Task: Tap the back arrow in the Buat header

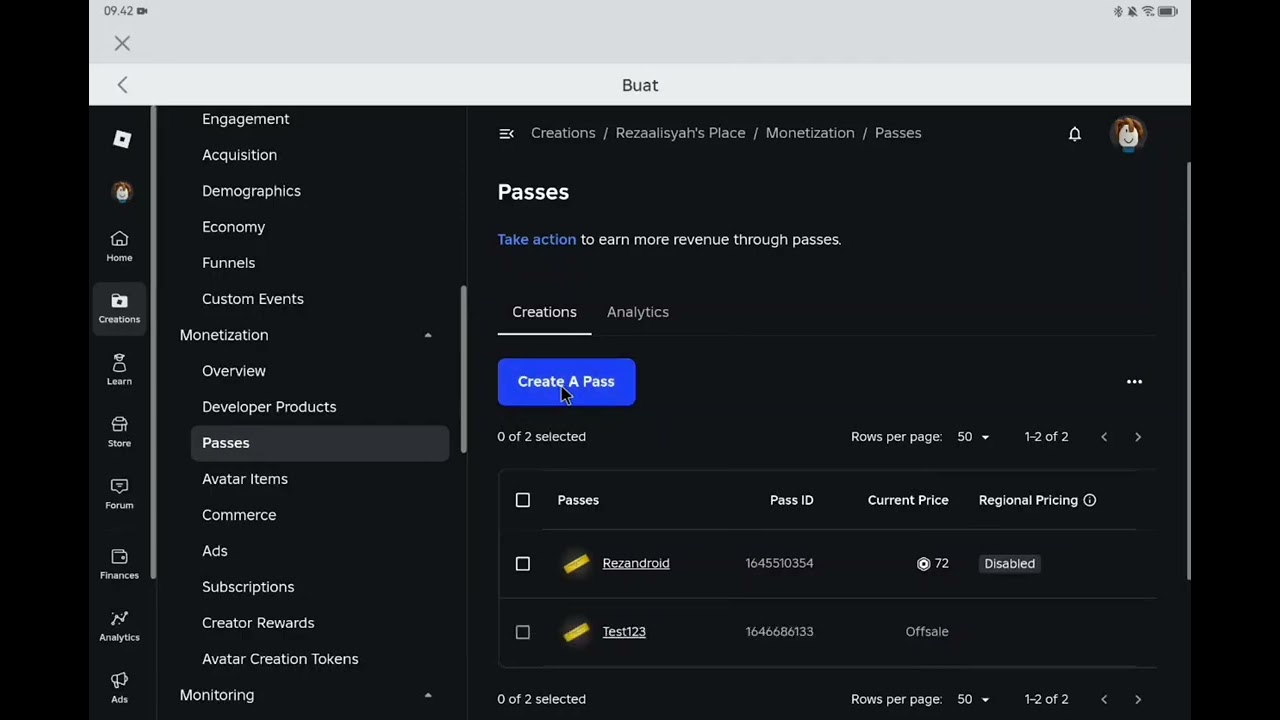Action: pos(122,85)
